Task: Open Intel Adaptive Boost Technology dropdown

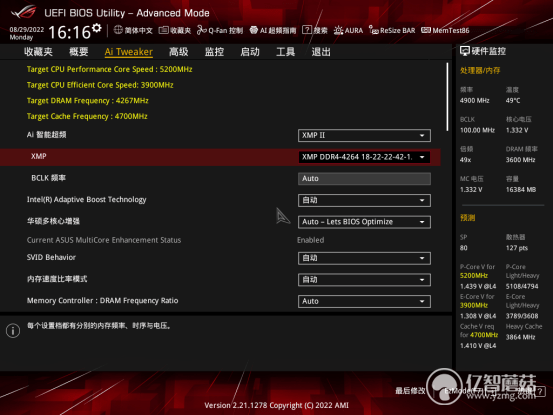Action: coord(364,200)
